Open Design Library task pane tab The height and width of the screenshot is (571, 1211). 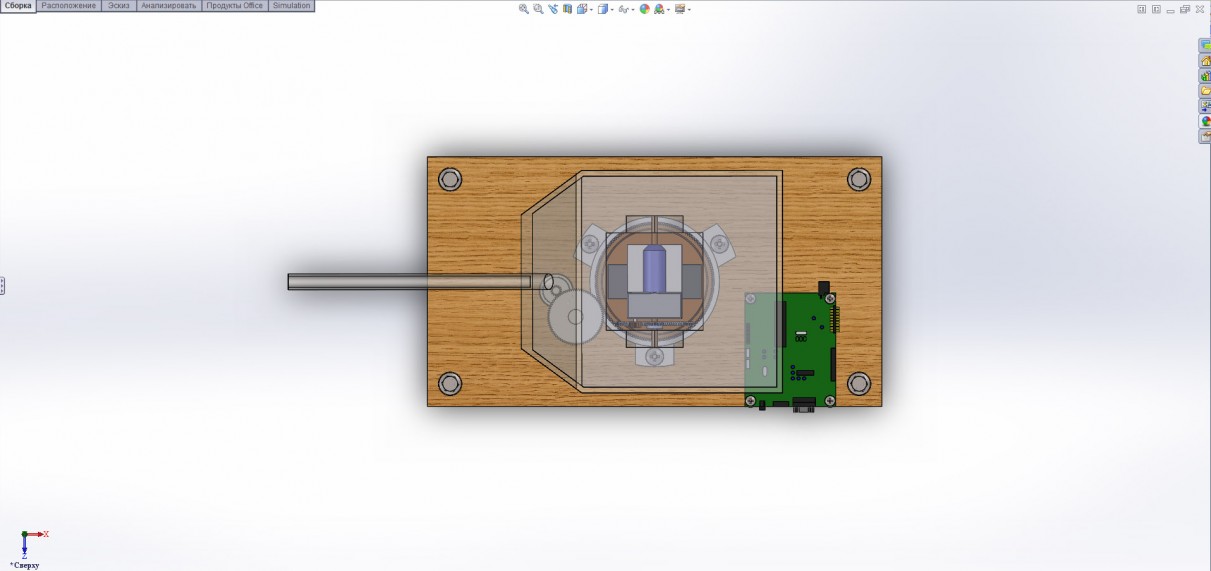point(1205,76)
